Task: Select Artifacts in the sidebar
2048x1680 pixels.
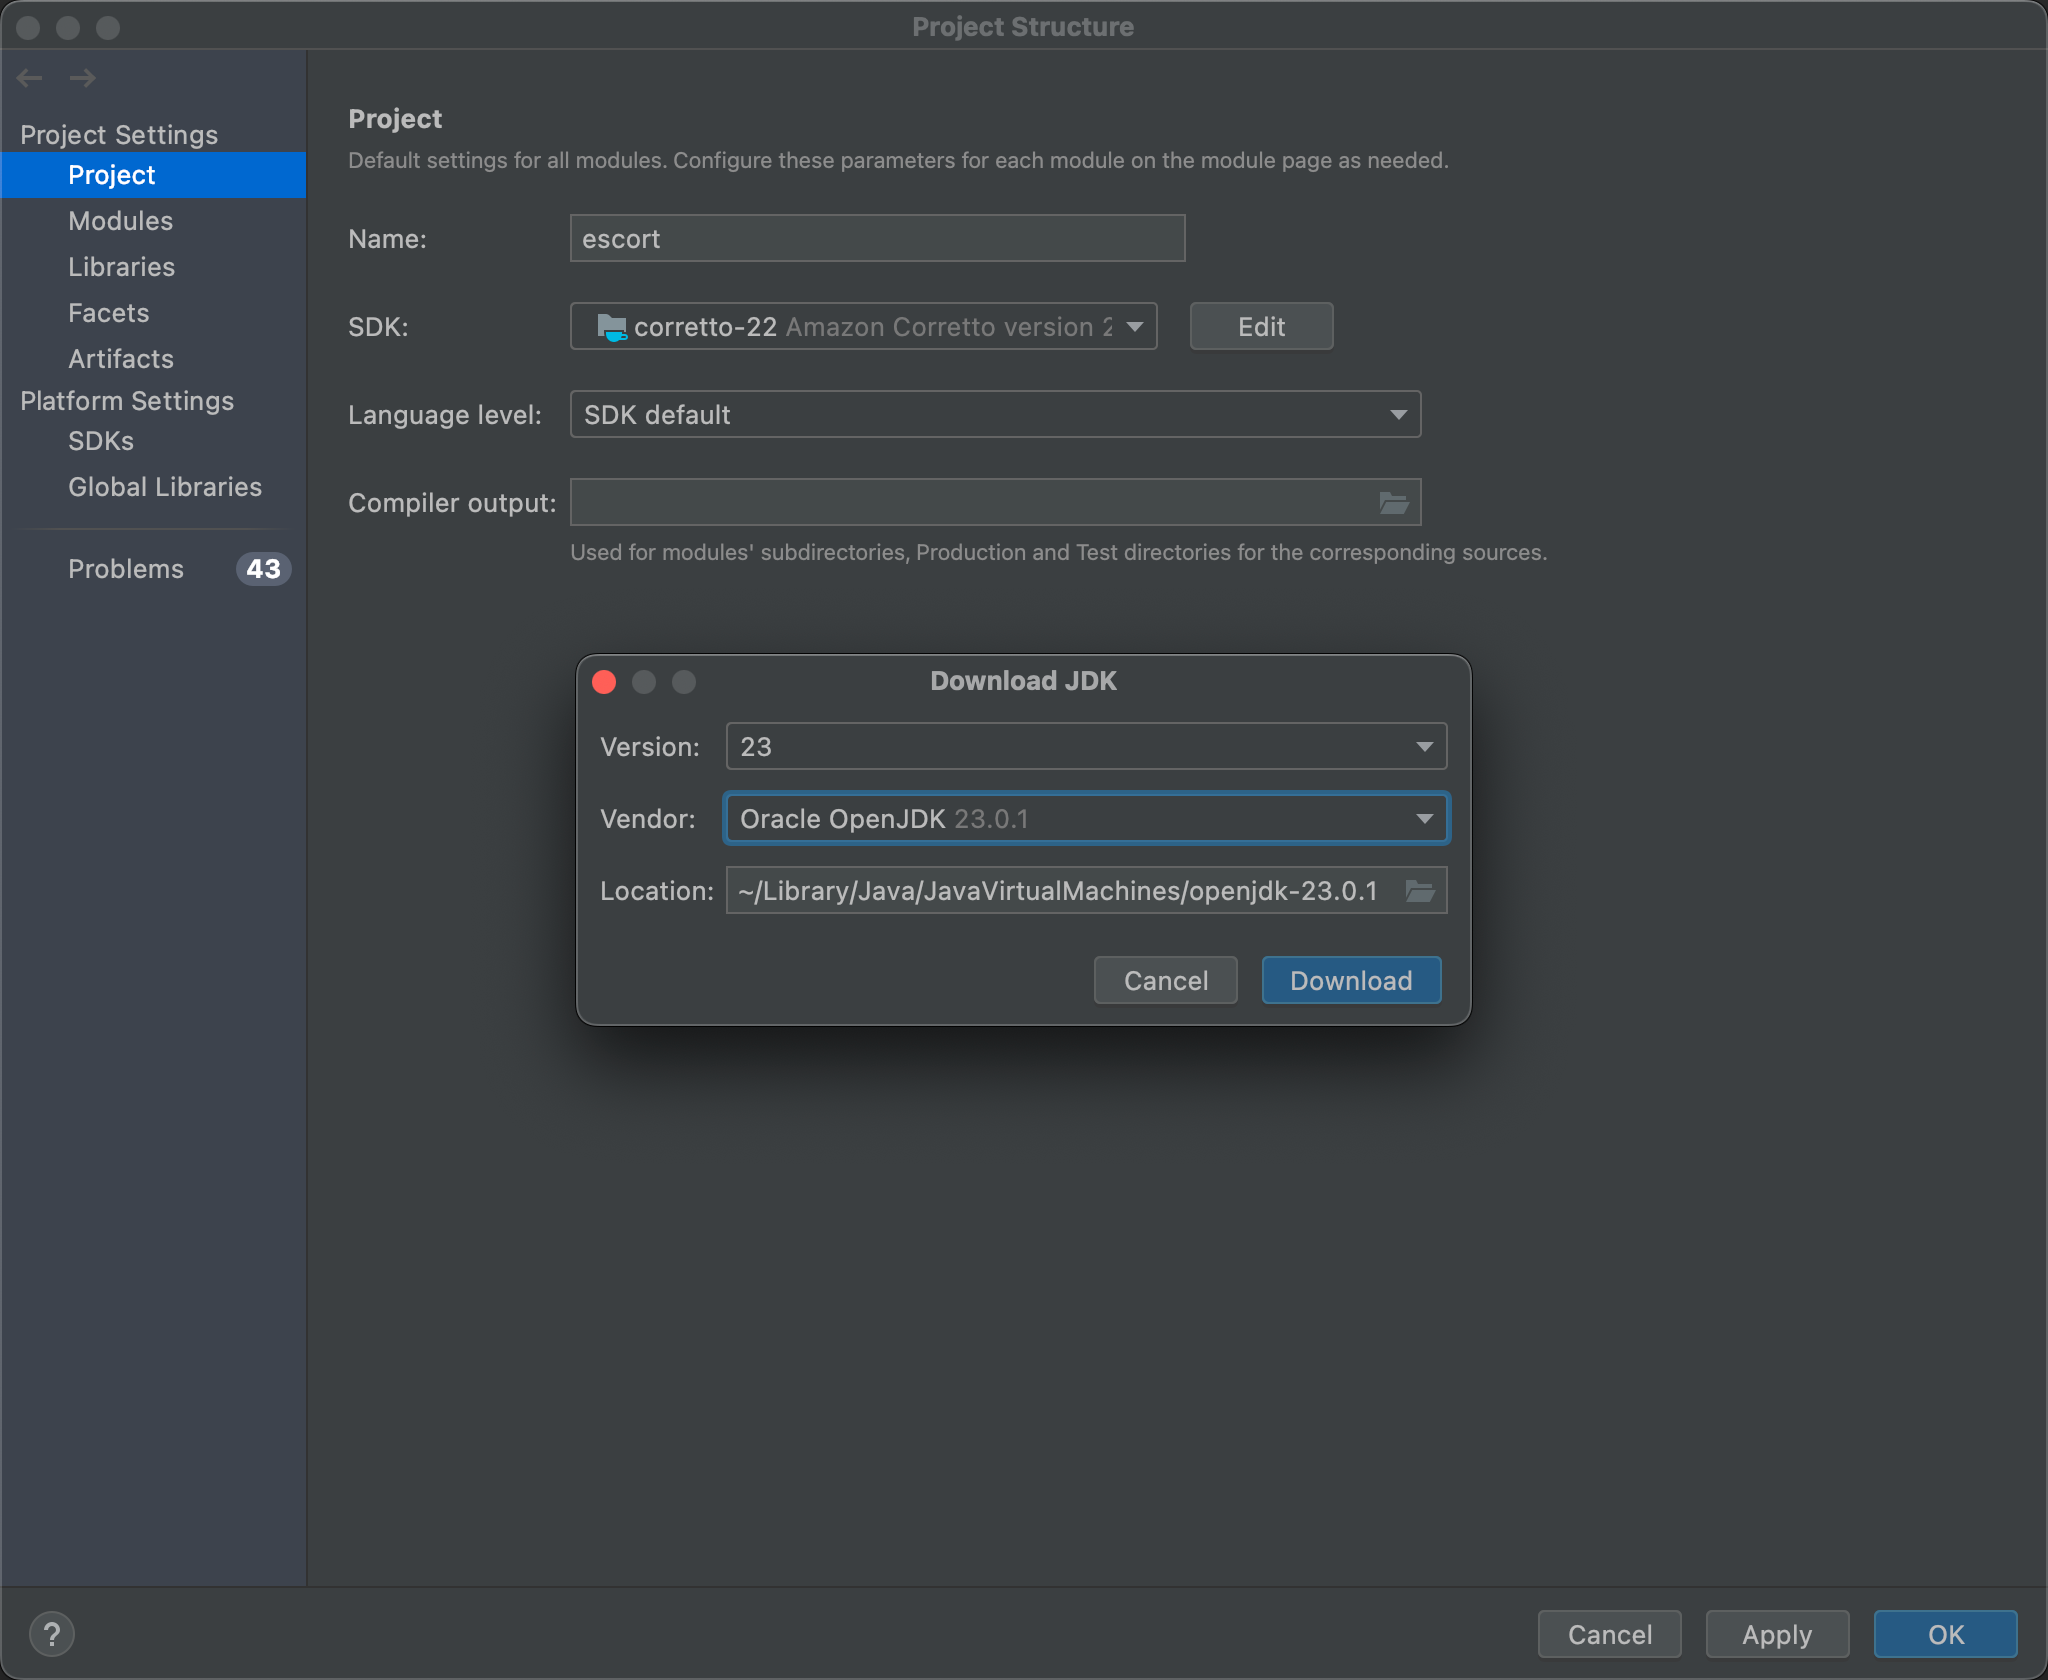Action: (121, 359)
